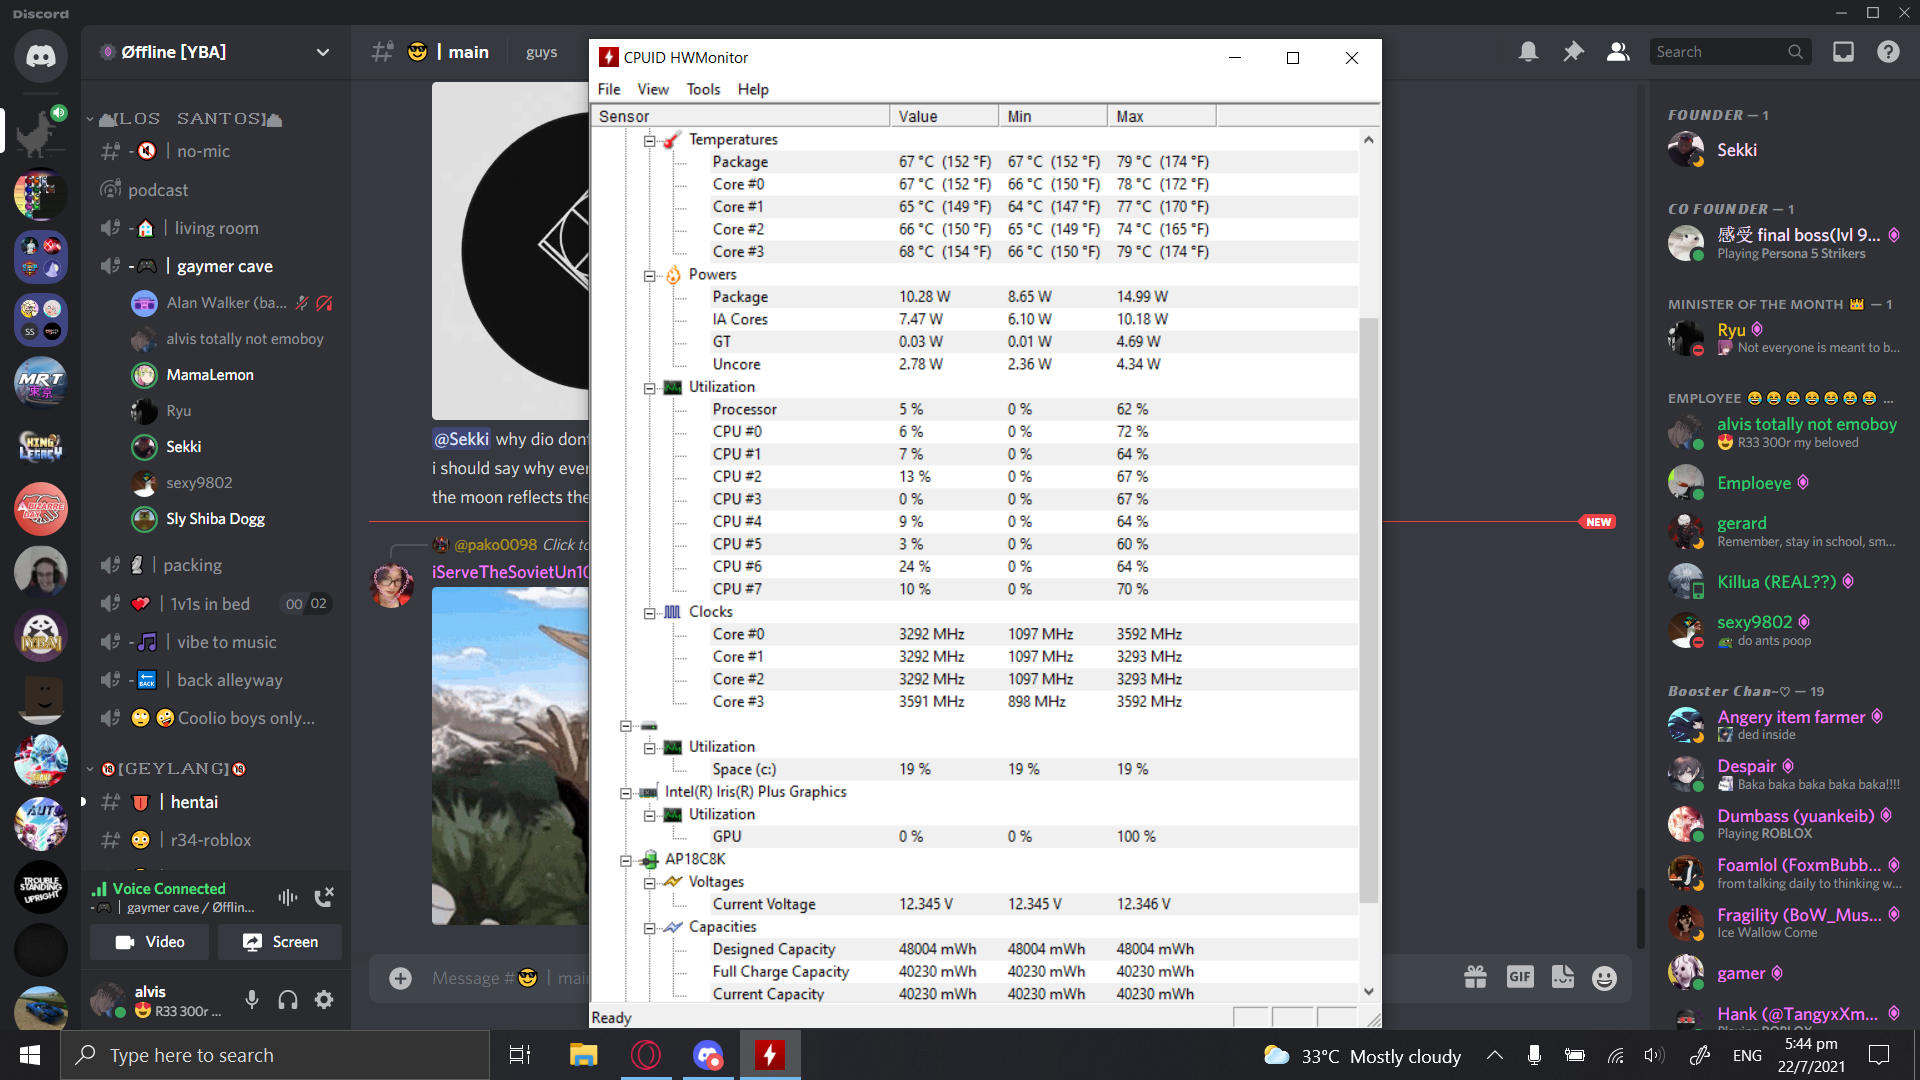
Task: Click Voice Connected status label
Action: (169, 888)
